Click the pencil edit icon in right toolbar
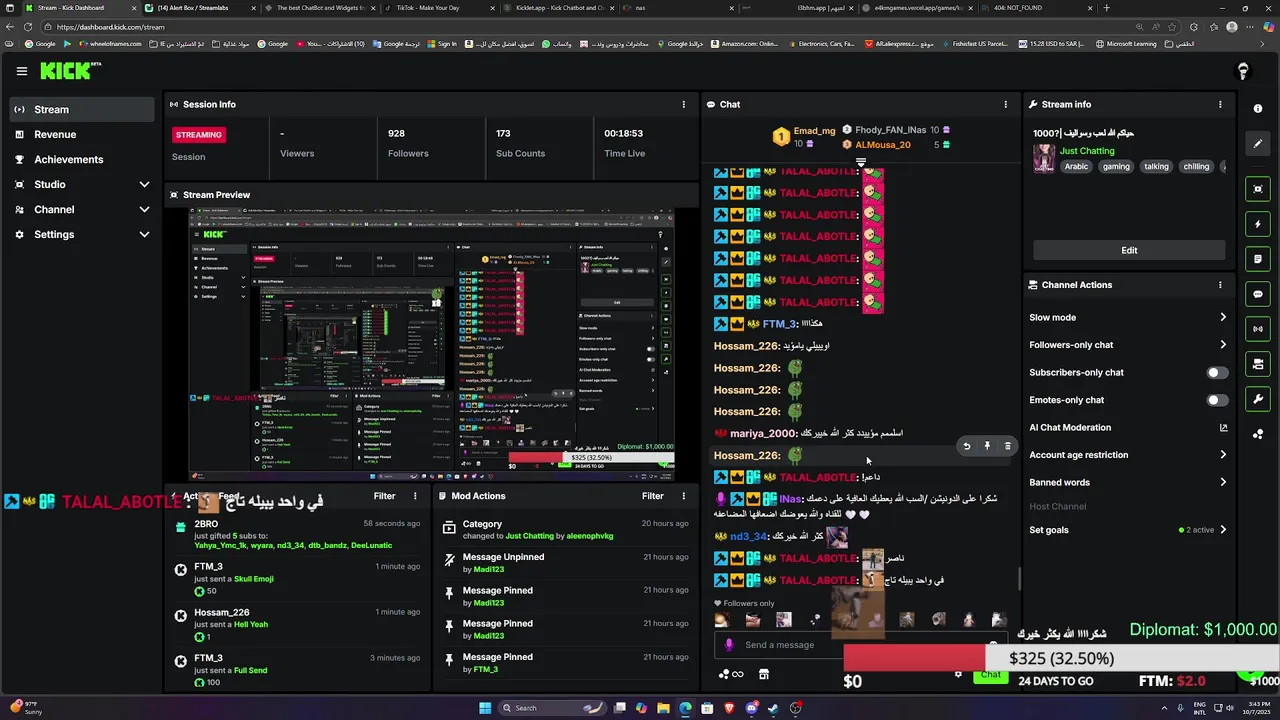1280x720 pixels. coord(1258,143)
